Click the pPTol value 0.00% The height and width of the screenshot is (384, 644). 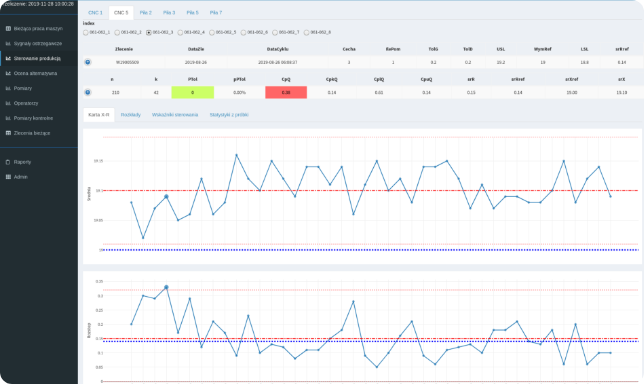tap(239, 93)
